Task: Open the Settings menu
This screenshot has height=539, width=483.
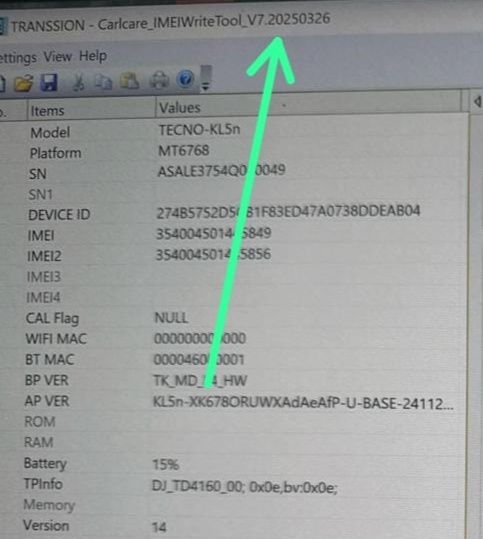Action: point(18,58)
